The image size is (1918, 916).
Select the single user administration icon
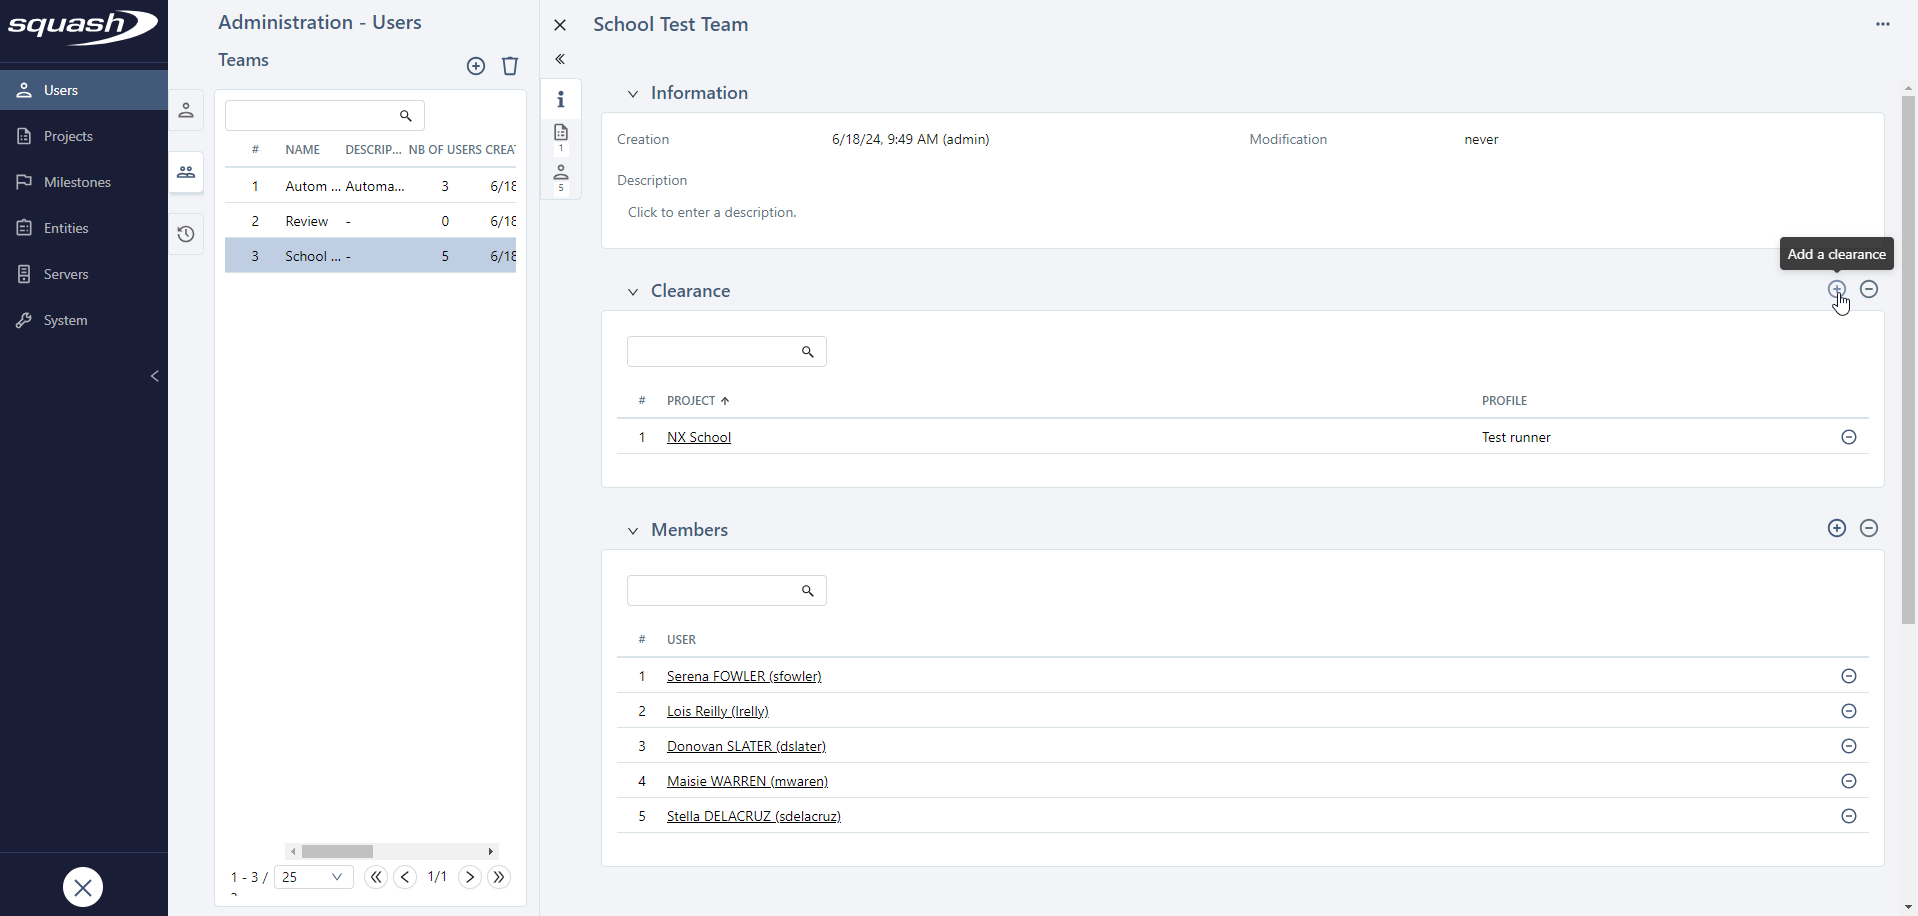pyautogui.click(x=186, y=110)
